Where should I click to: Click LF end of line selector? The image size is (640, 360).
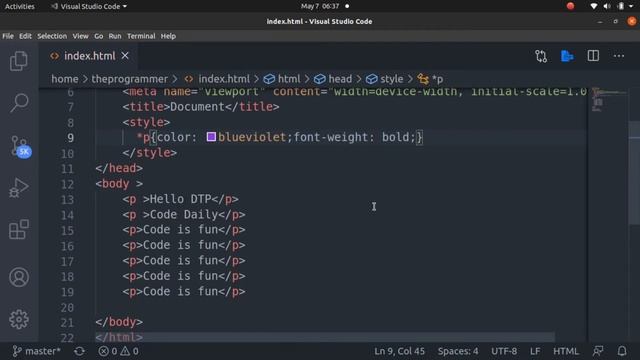click(x=535, y=351)
